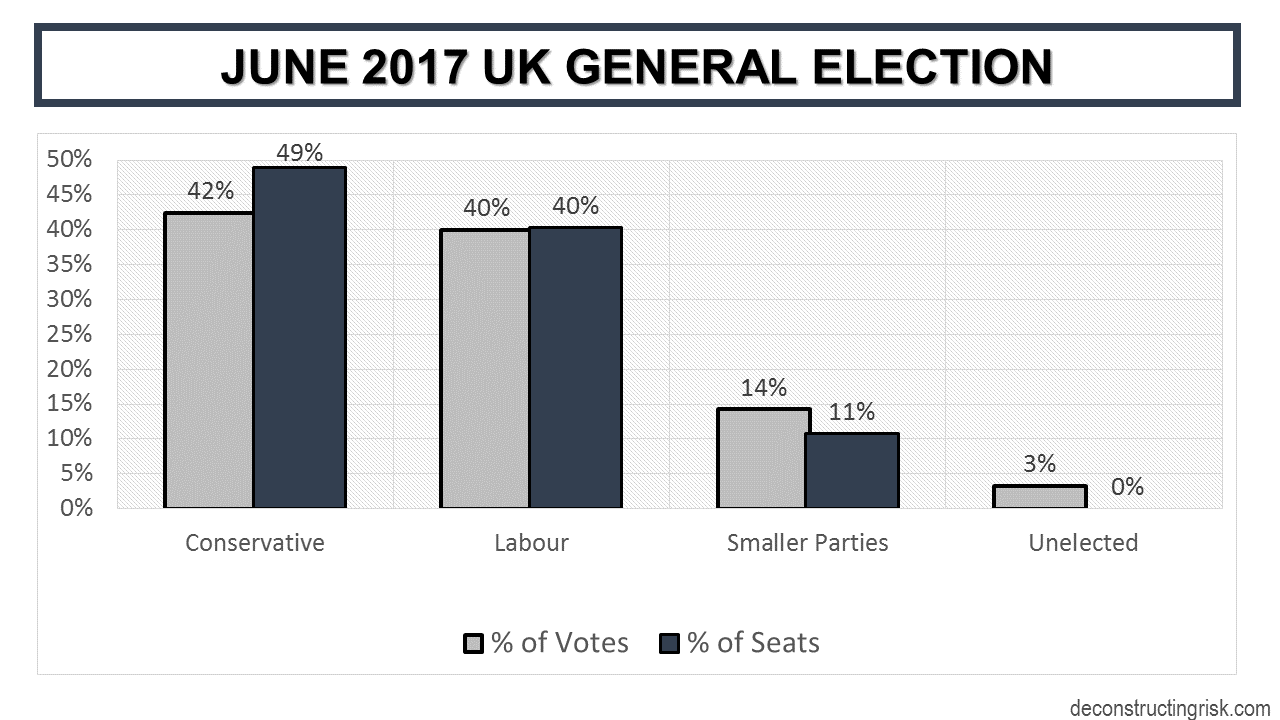Select the Unelected axis label

tap(1083, 543)
